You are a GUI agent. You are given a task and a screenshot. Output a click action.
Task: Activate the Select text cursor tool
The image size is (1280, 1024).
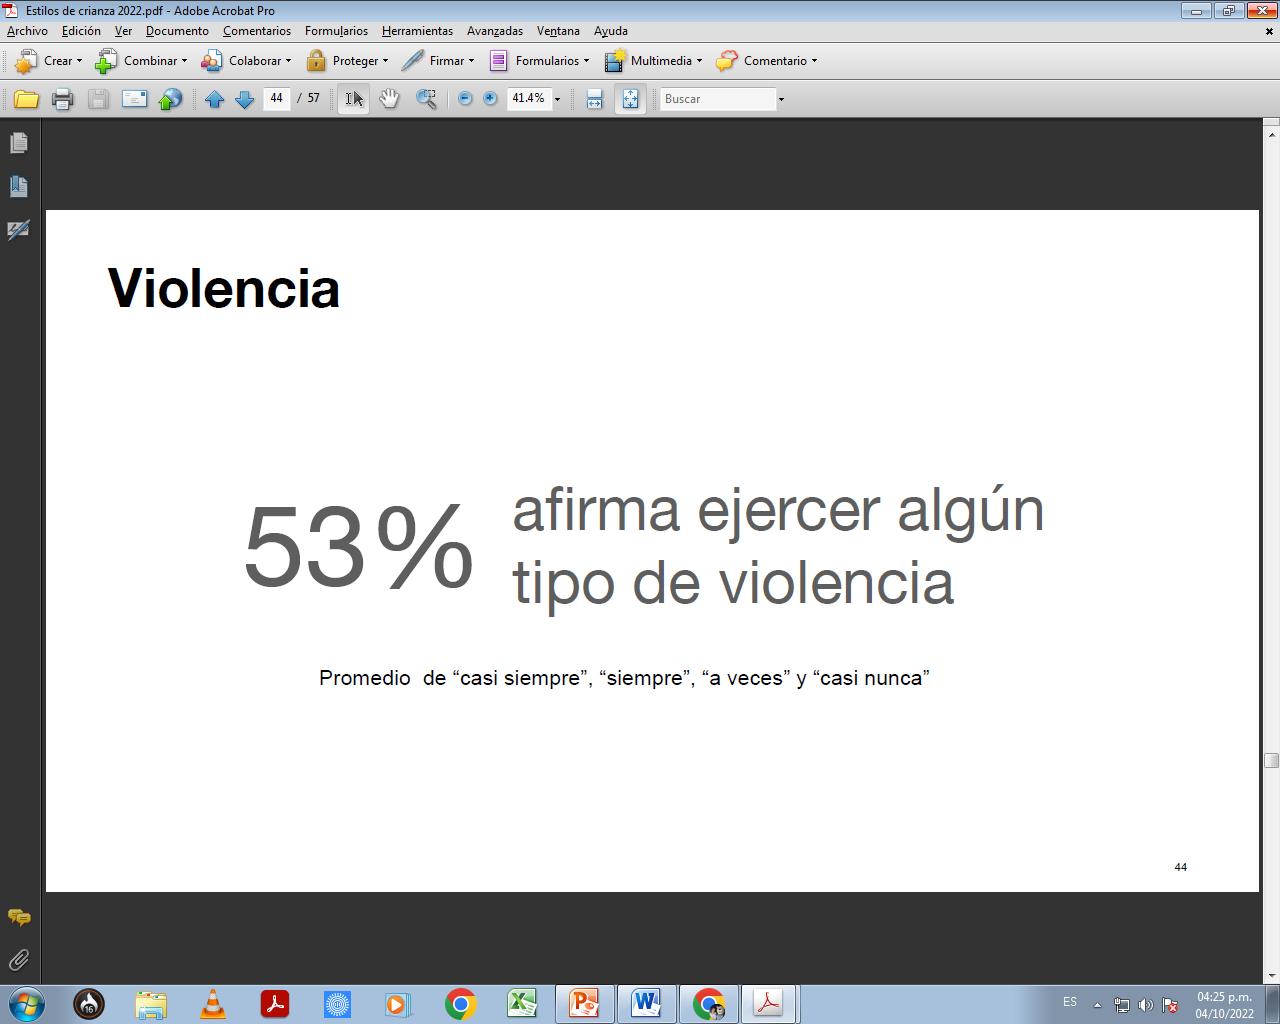pyautogui.click(x=354, y=99)
